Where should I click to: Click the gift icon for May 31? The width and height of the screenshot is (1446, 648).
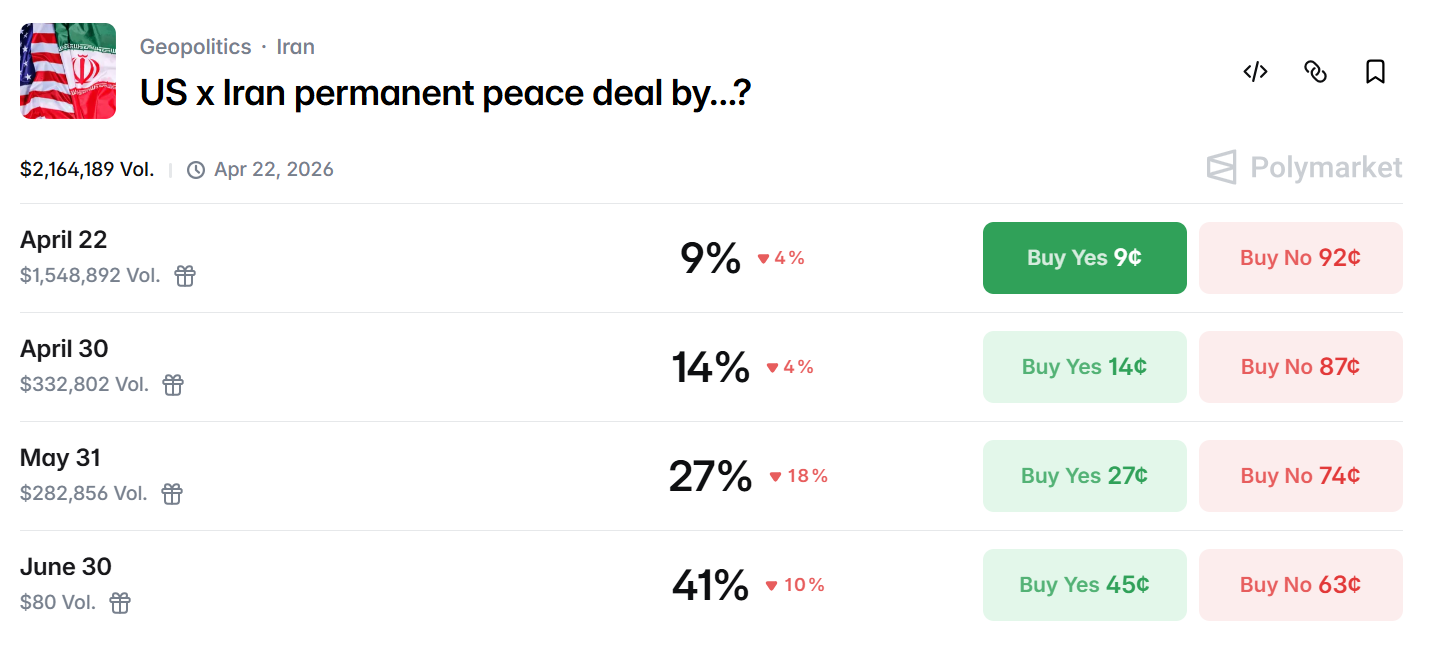[x=172, y=494]
